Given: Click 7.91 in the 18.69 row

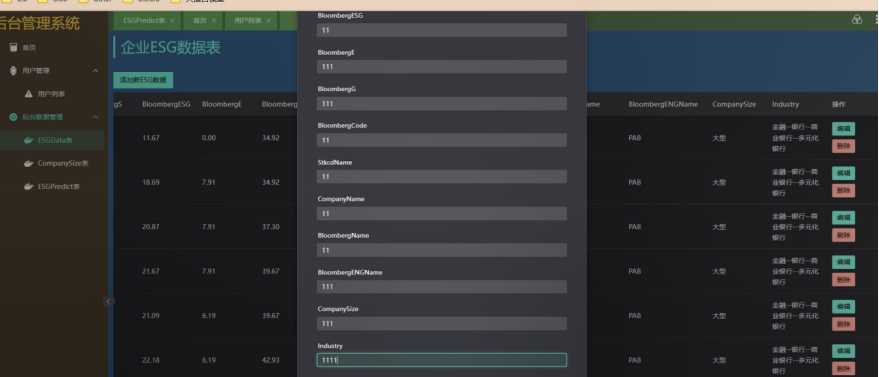Looking at the screenshot, I should coord(209,182).
